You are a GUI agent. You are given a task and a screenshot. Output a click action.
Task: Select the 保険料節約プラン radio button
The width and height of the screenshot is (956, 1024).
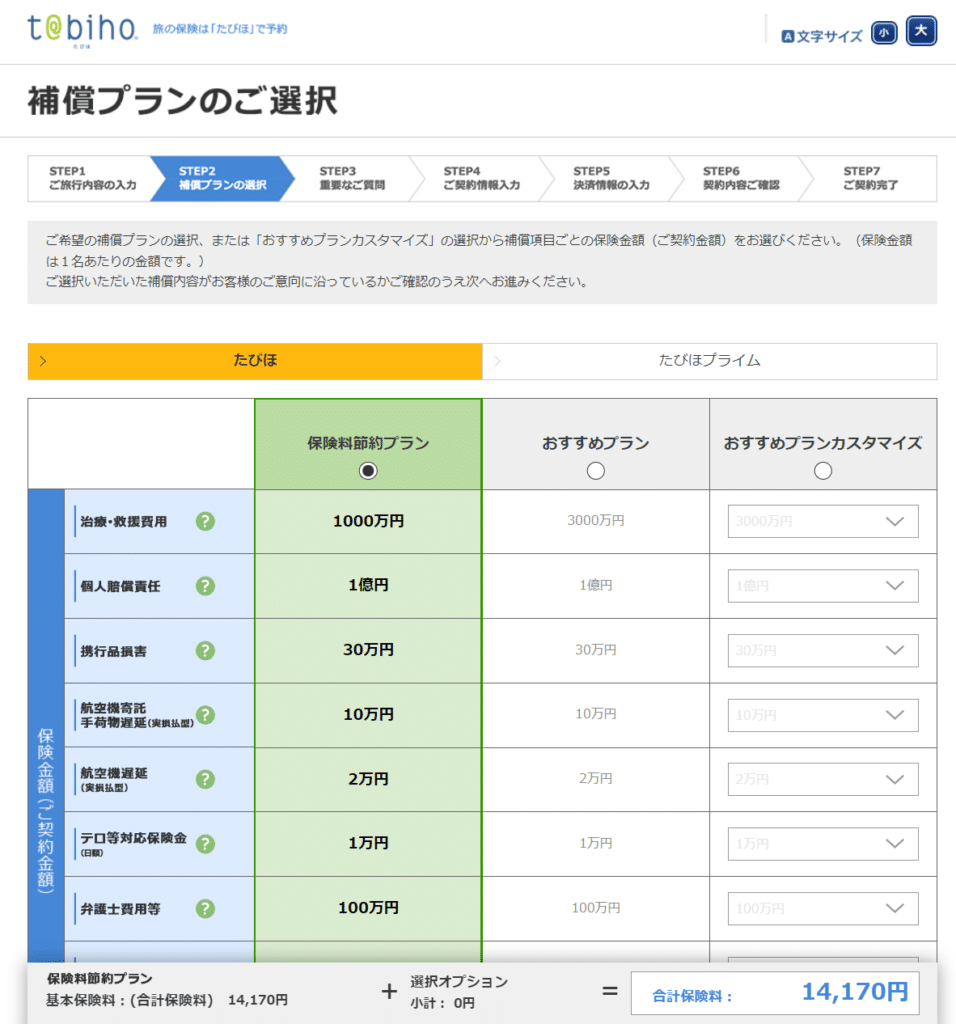[x=368, y=471]
